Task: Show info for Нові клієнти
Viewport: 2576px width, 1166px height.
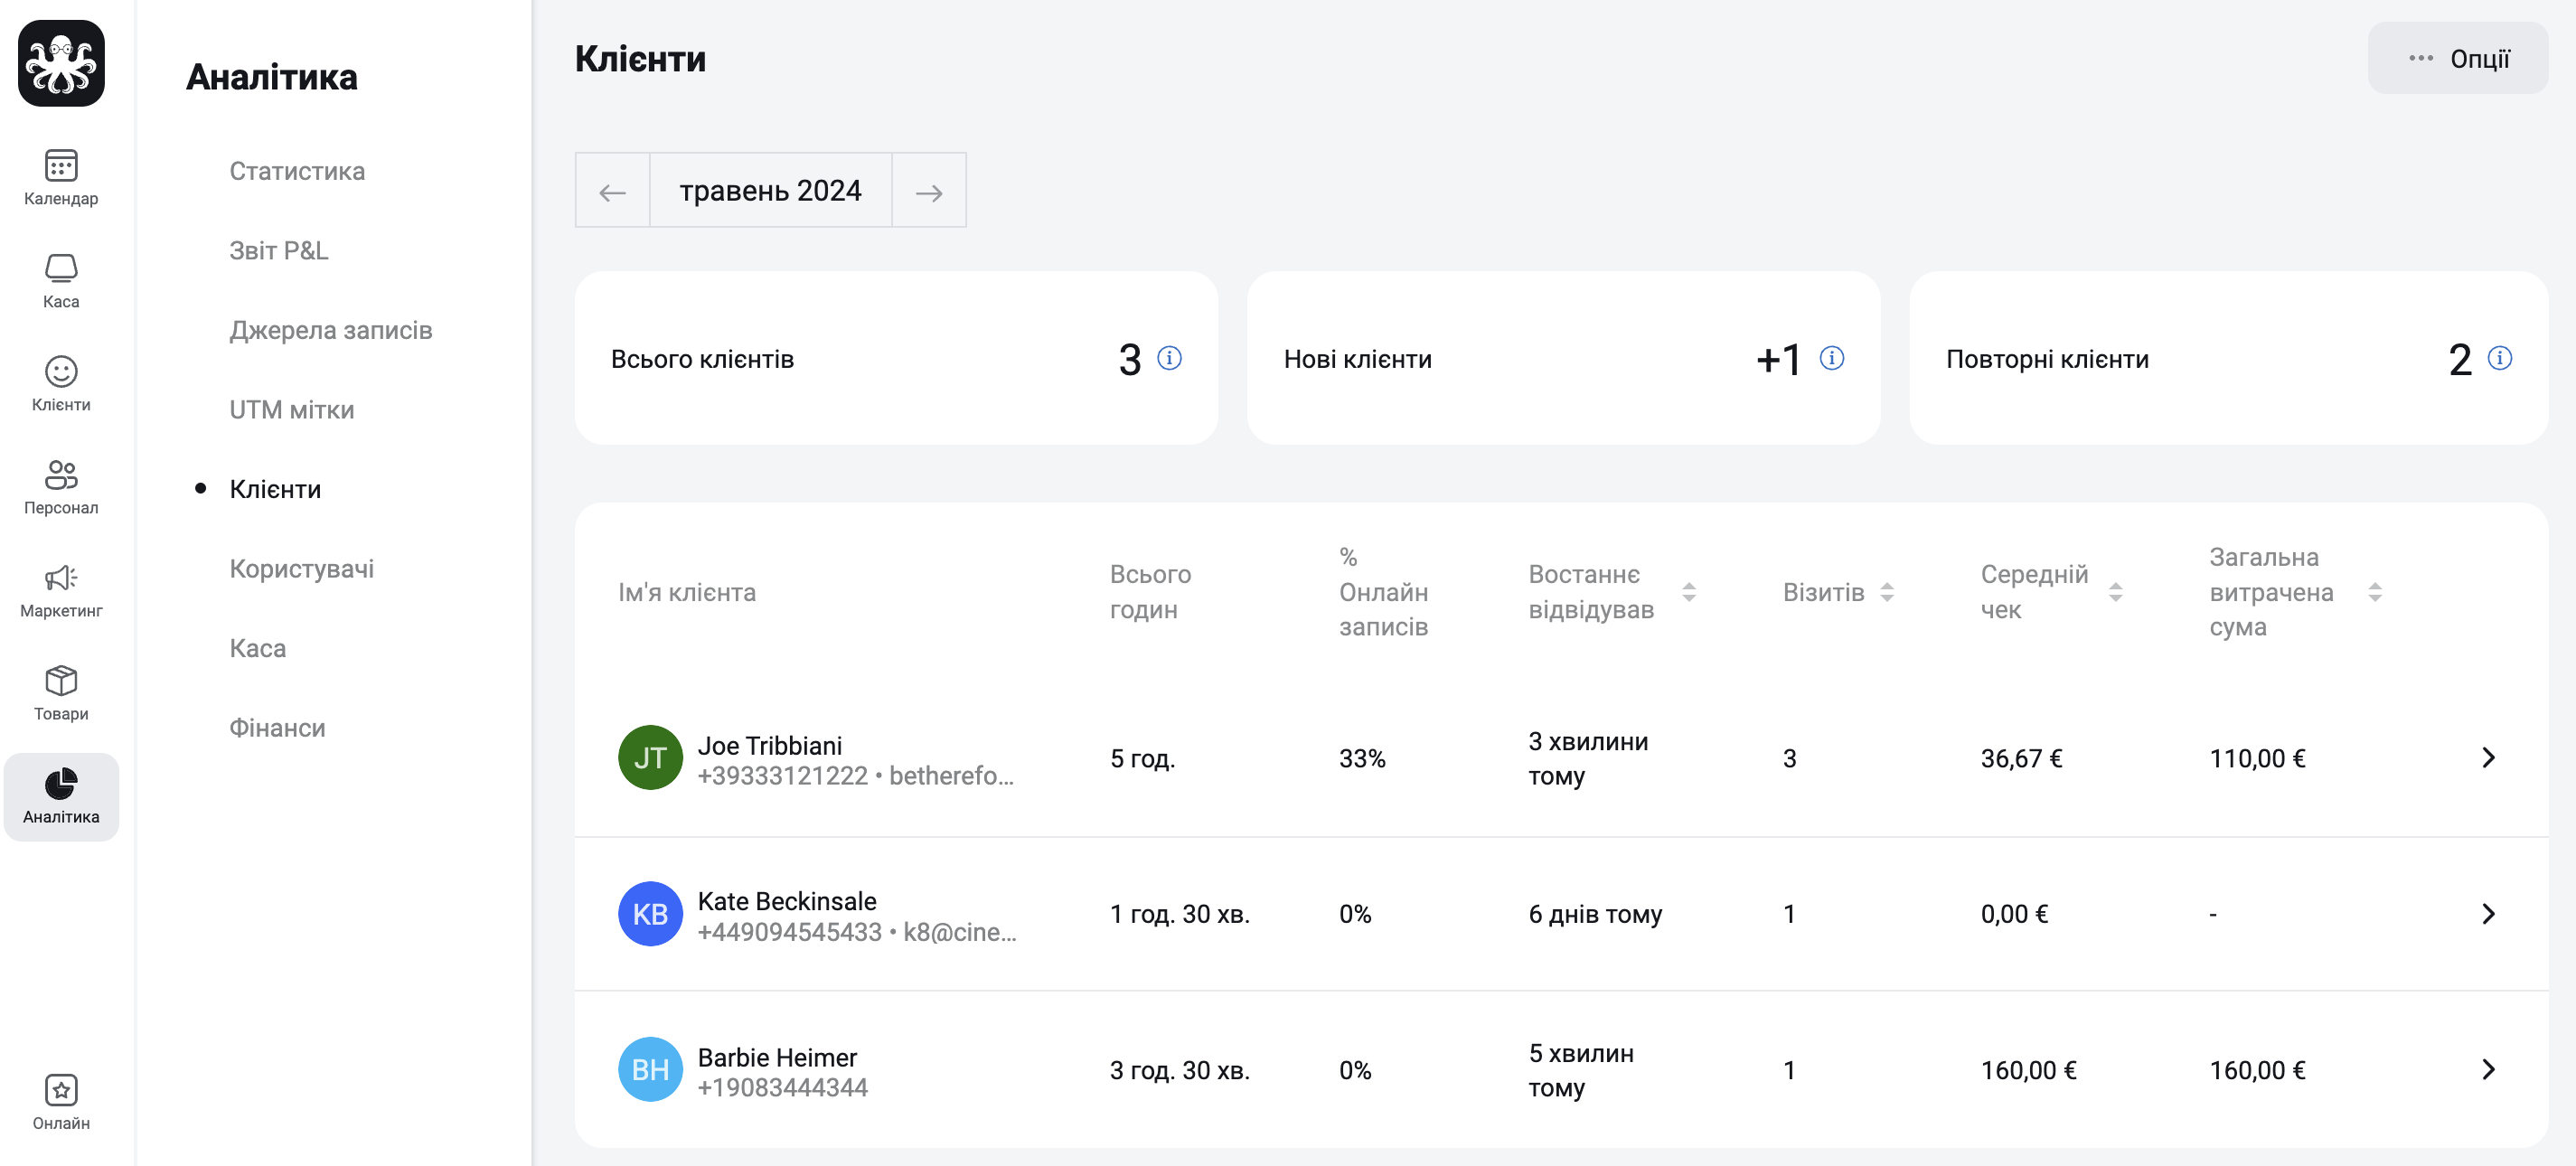Action: click(x=1832, y=358)
